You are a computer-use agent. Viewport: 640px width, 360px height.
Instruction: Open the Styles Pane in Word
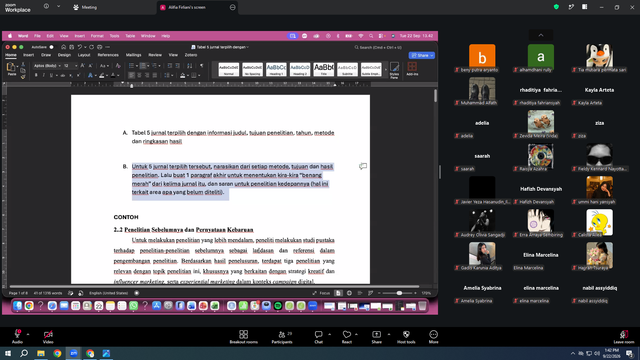click(394, 70)
